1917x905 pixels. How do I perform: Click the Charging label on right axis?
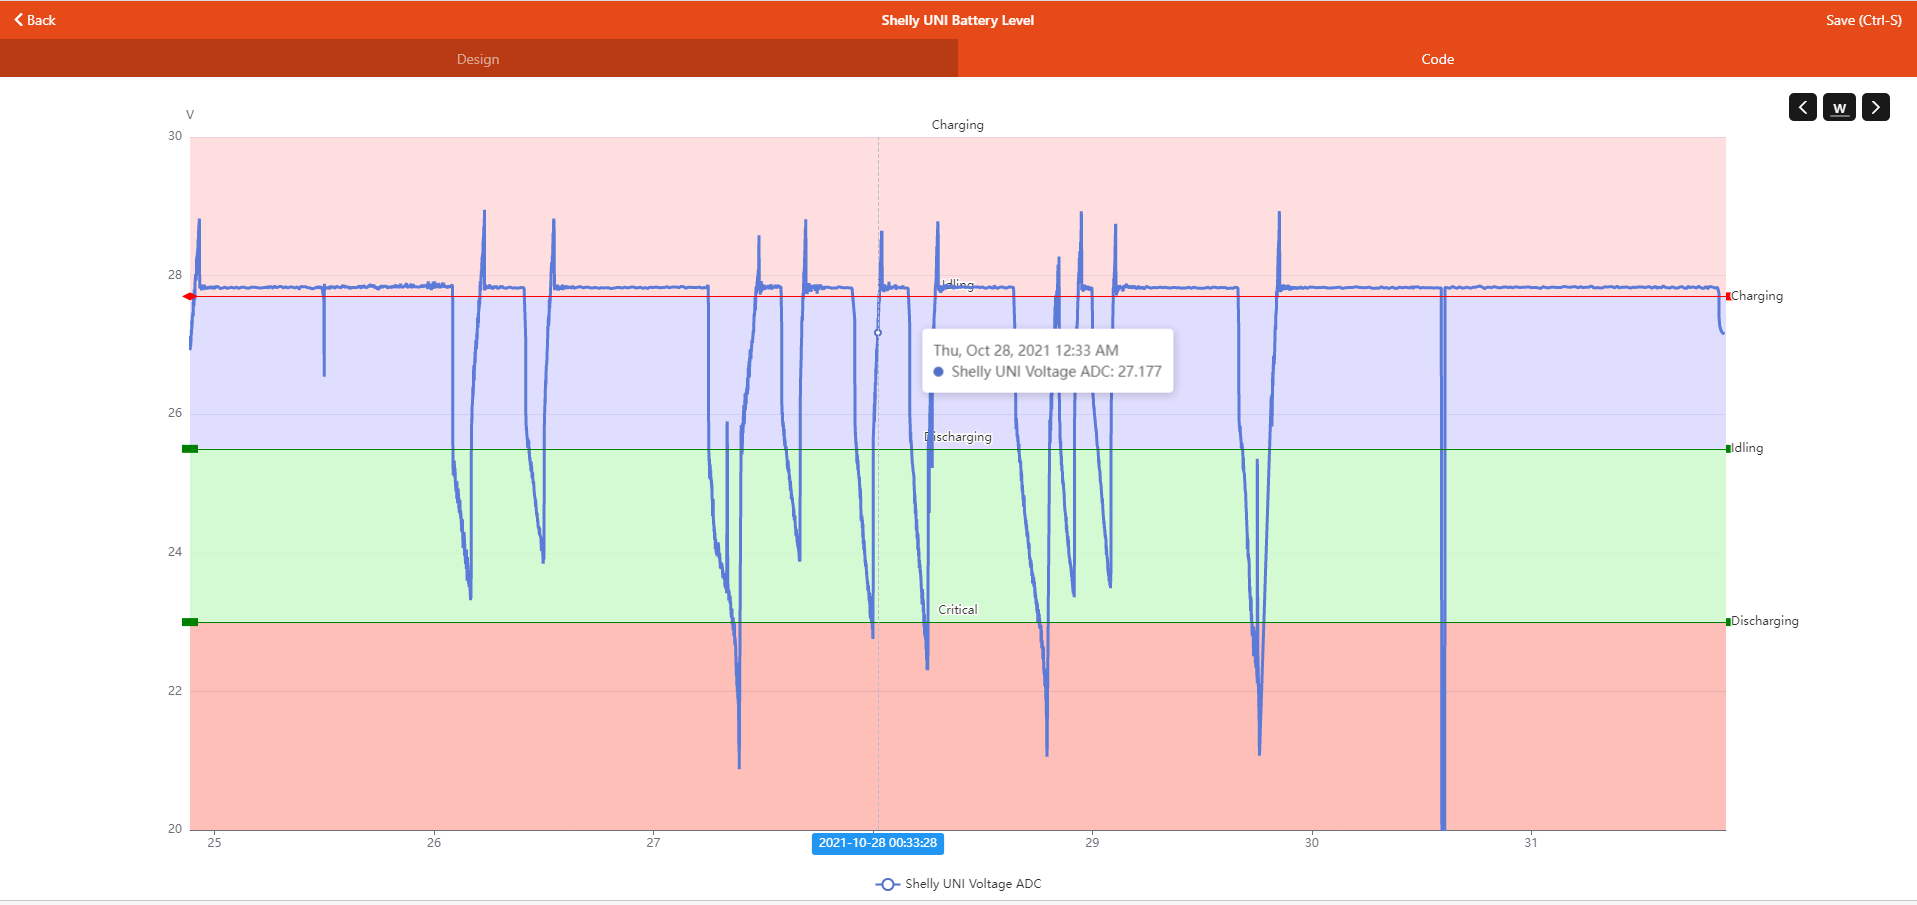[x=1756, y=296]
